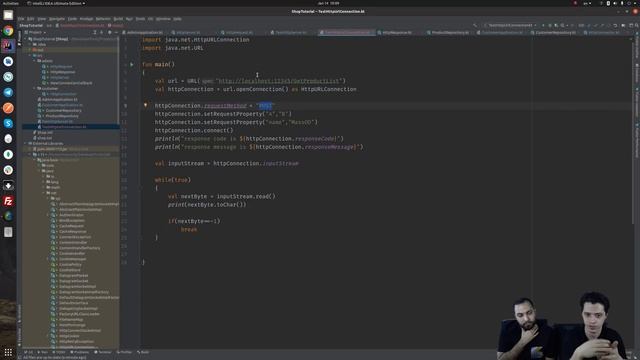The image size is (640, 360).
Task: Open project tool window settings gear
Action: [x=109, y=32]
